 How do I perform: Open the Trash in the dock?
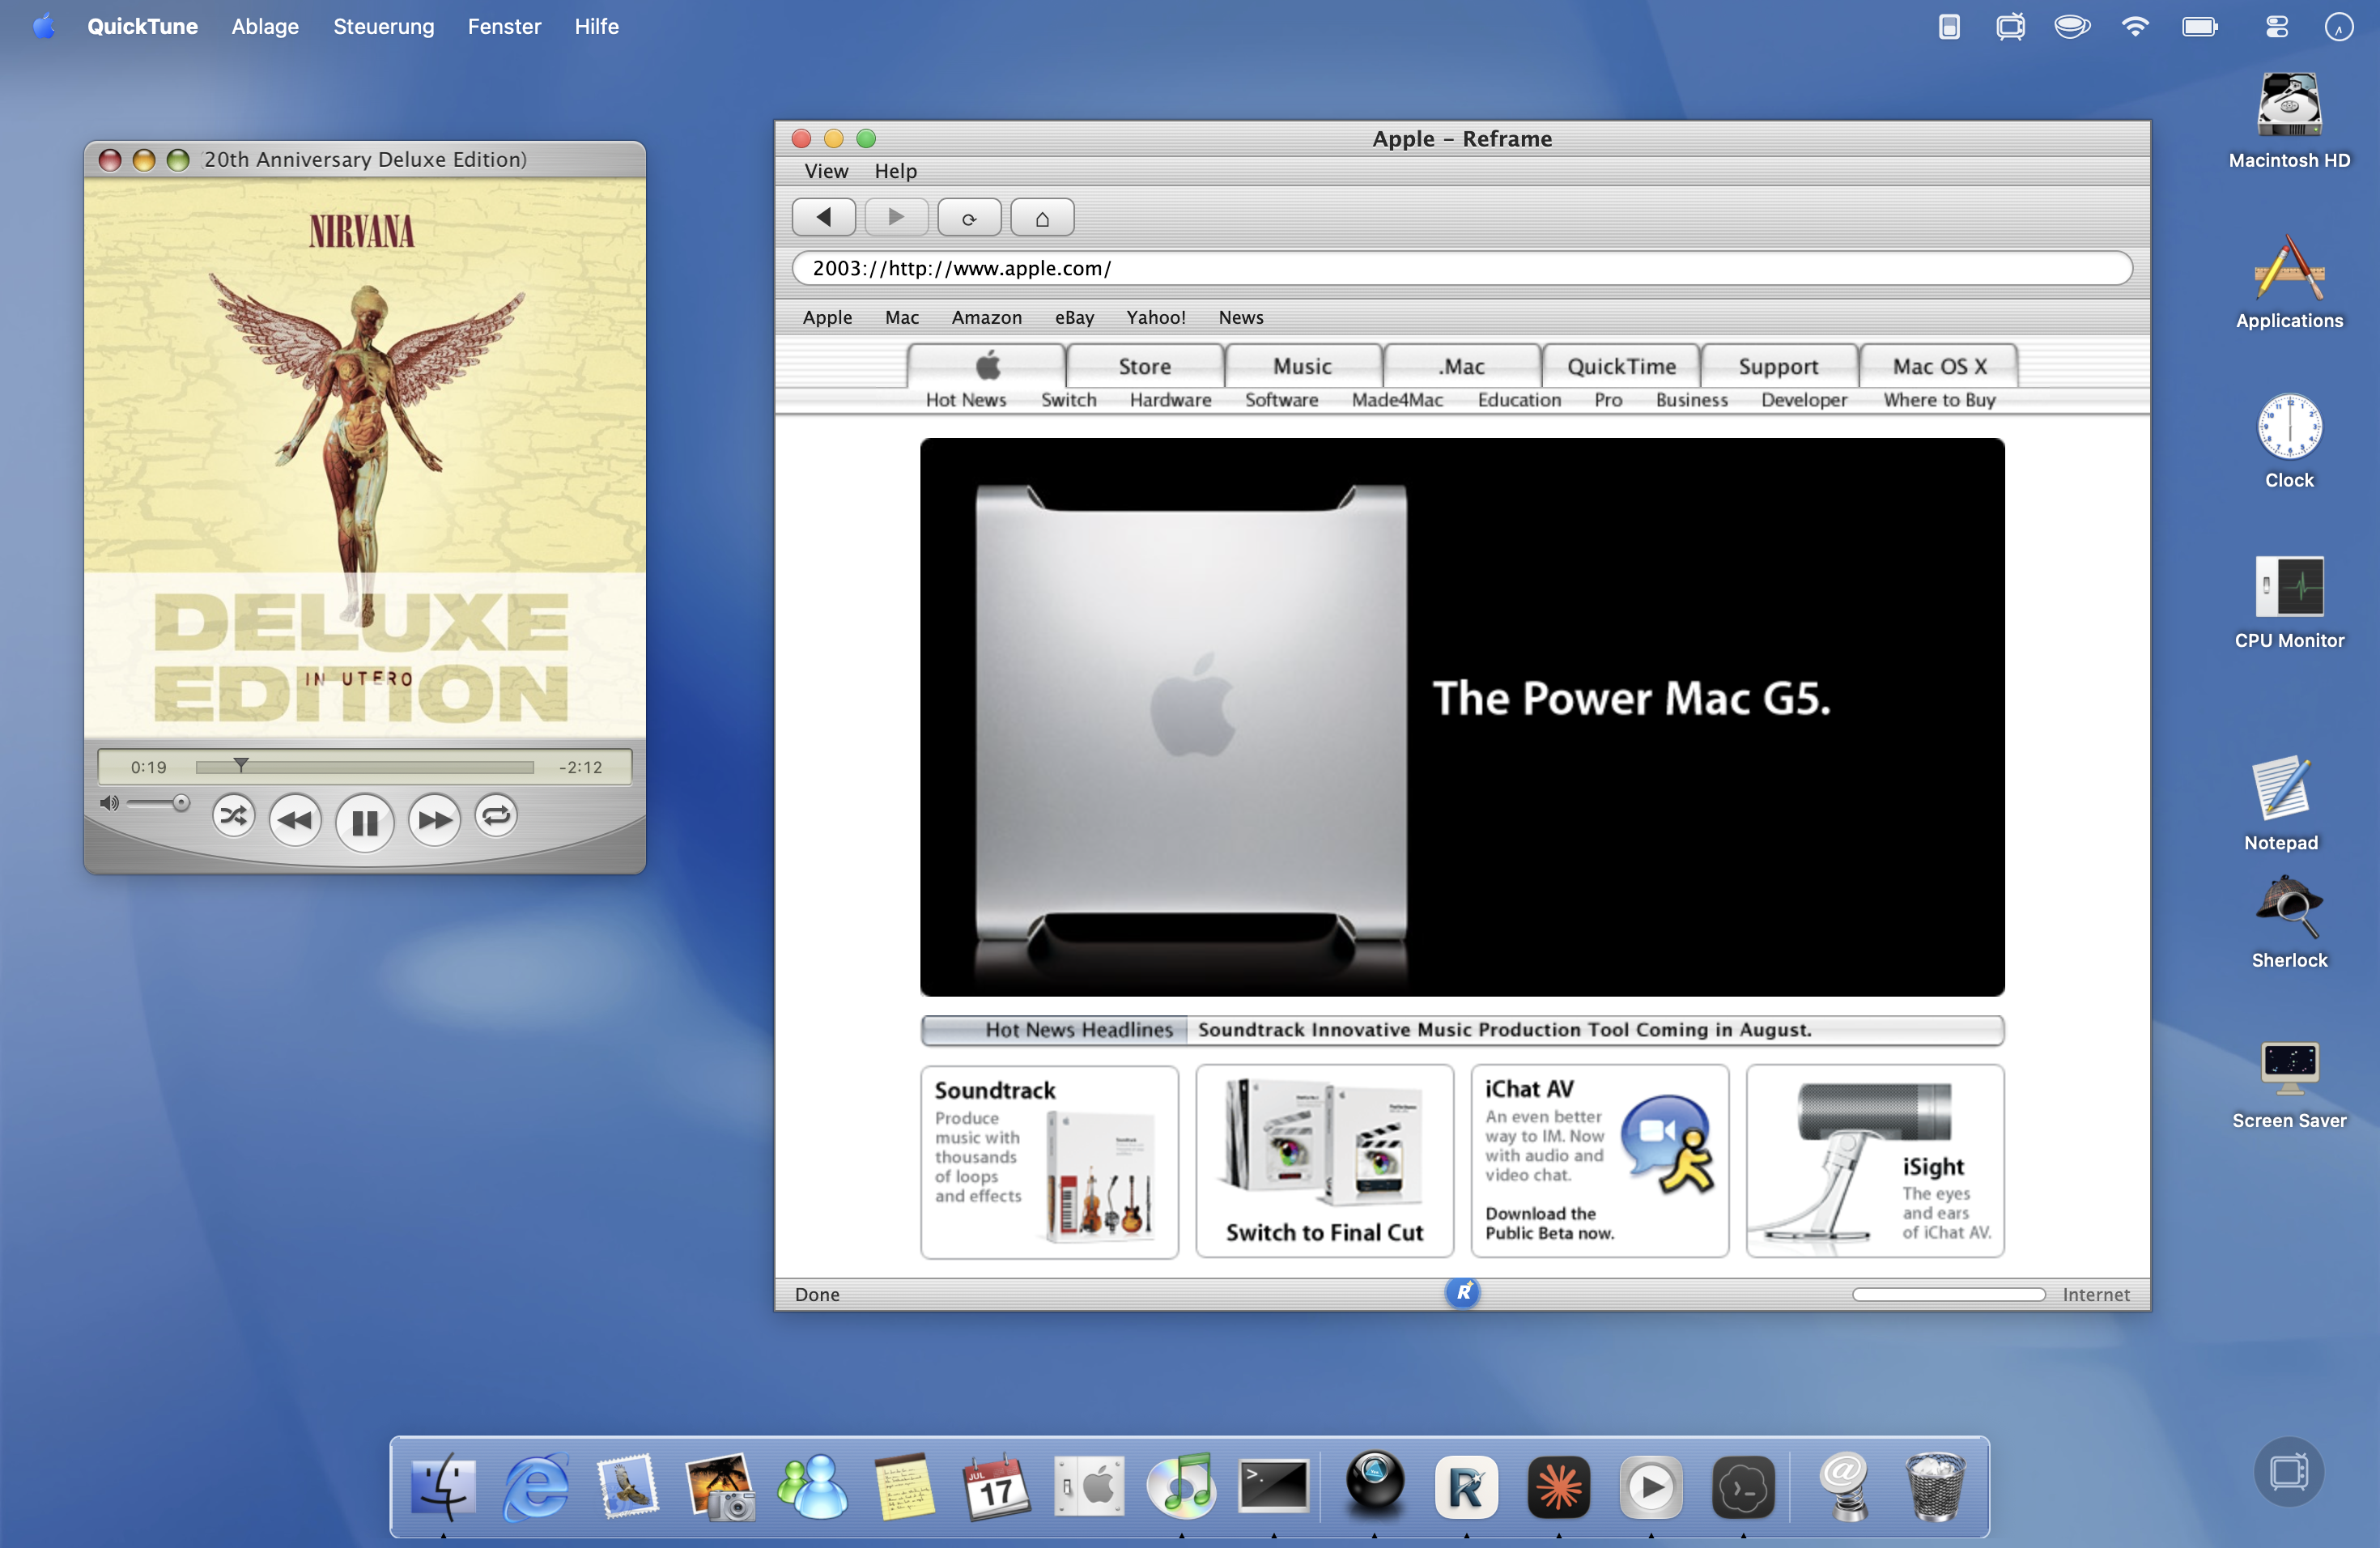pyautogui.click(x=1935, y=1486)
